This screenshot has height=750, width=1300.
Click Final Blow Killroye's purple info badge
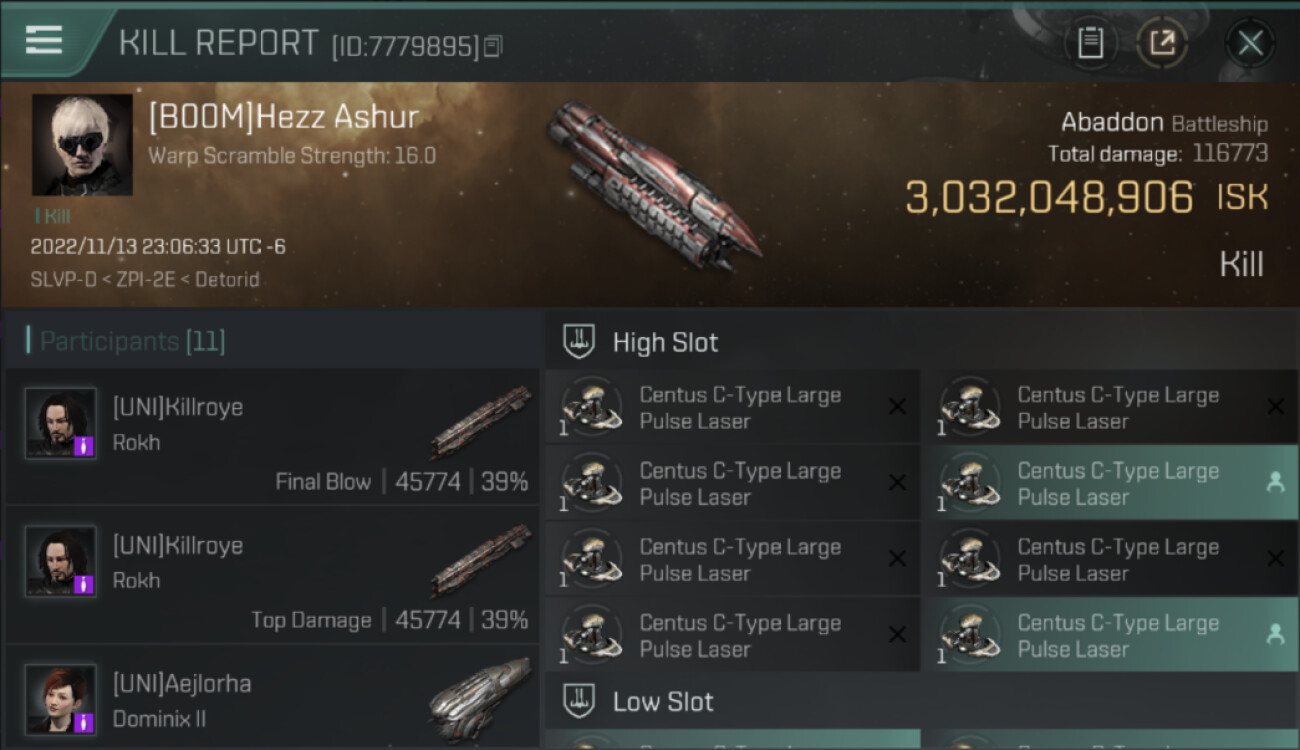[85, 446]
